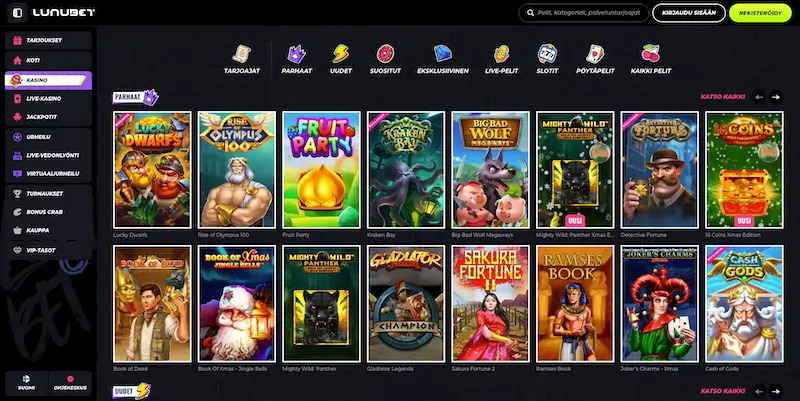Click the Kirjaudu sisään login button

(689, 13)
